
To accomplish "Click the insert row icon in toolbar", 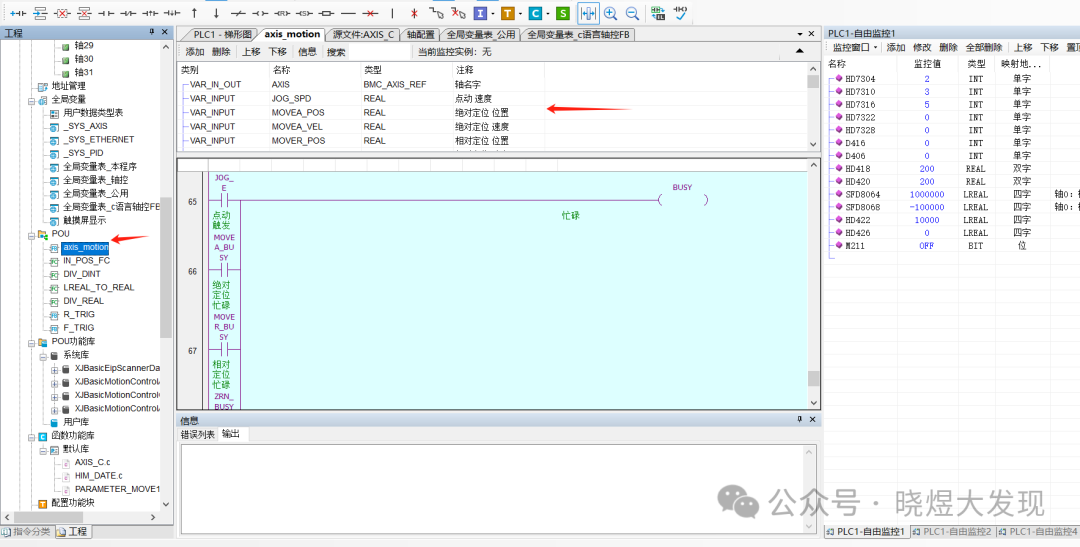I will [40, 13].
